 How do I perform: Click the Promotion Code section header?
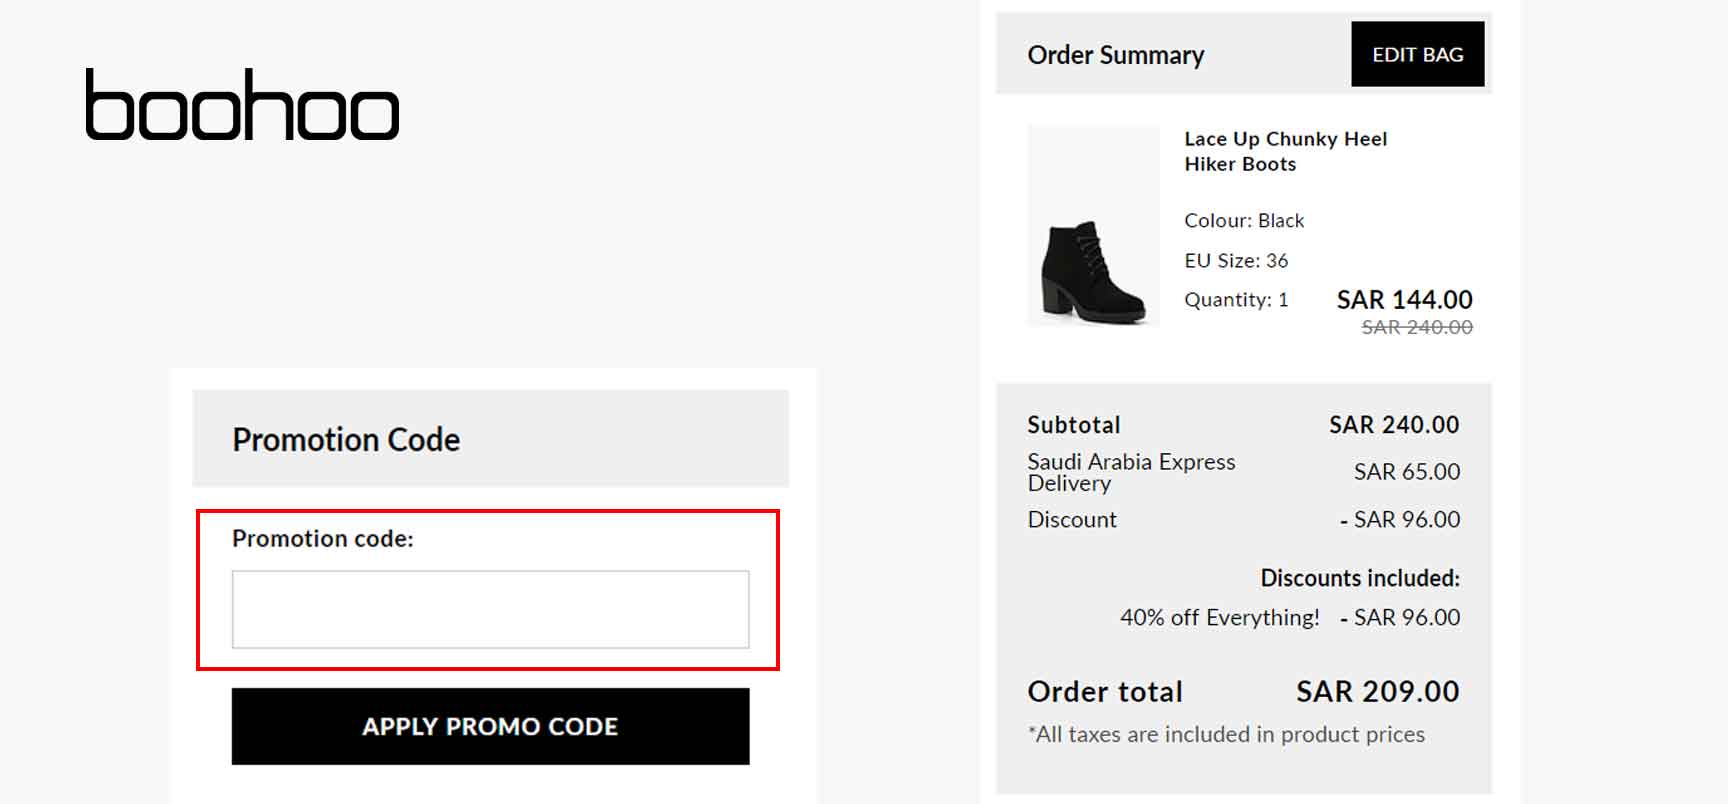[x=346, y=439]
